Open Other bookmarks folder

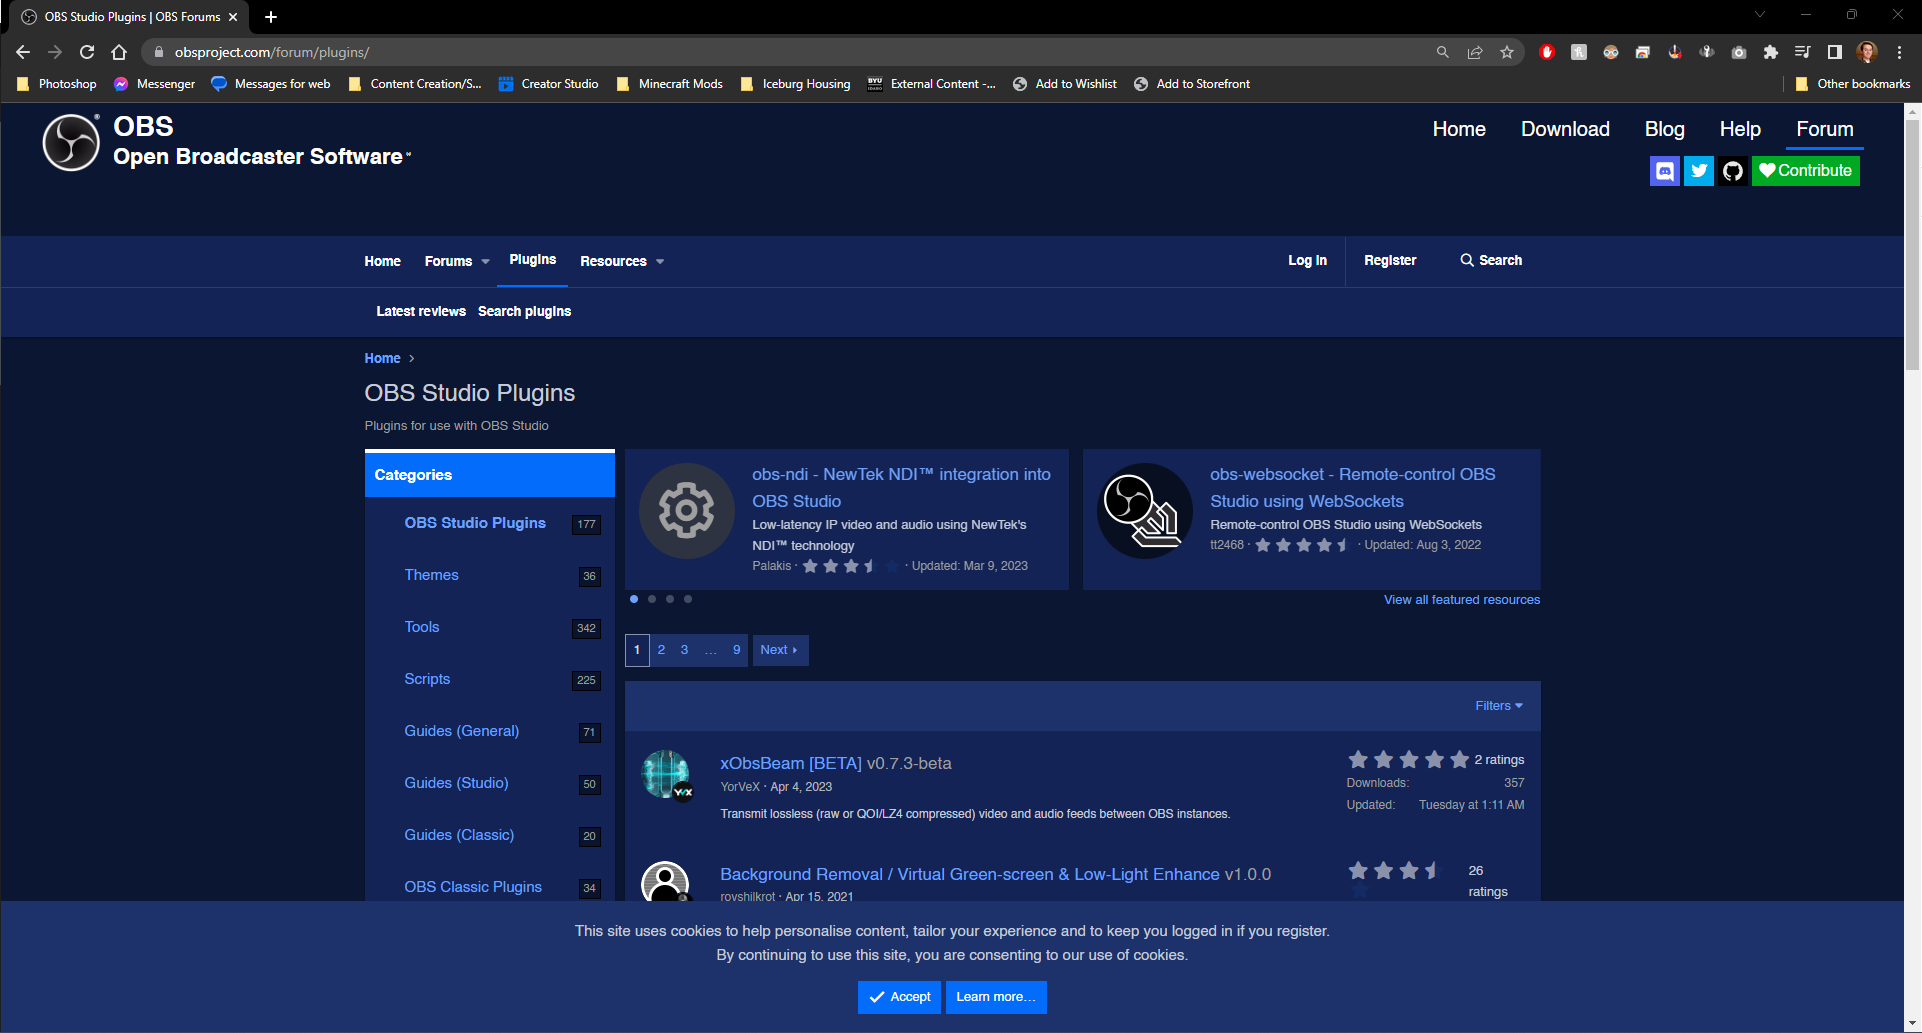pyautogui.click(x=1852, y=84)
